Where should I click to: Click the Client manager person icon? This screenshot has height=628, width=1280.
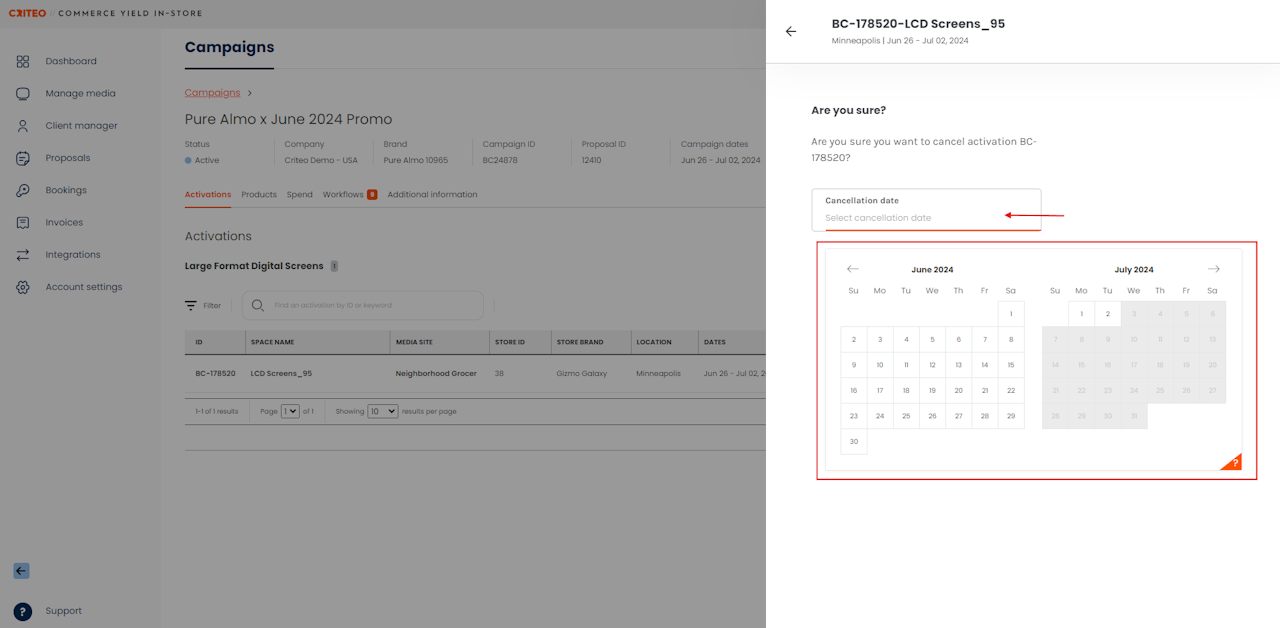23,126
